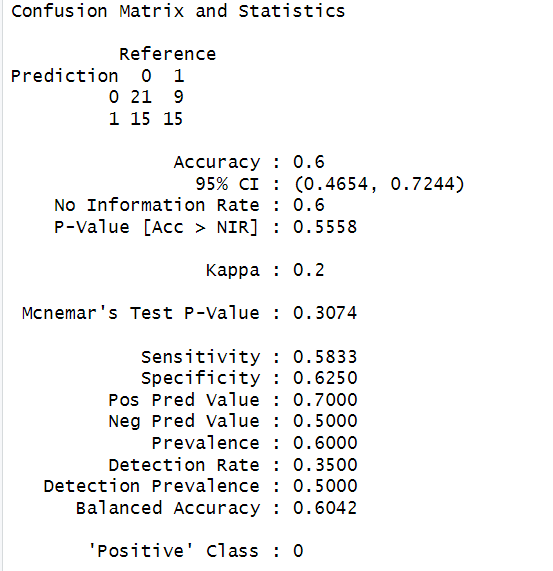Image resolution: width=553 pixels, height=571 pixels.
Task: Click the Balanced Accuracy value 0.6042
Action: pyautogui.click(x=325, y=508)
